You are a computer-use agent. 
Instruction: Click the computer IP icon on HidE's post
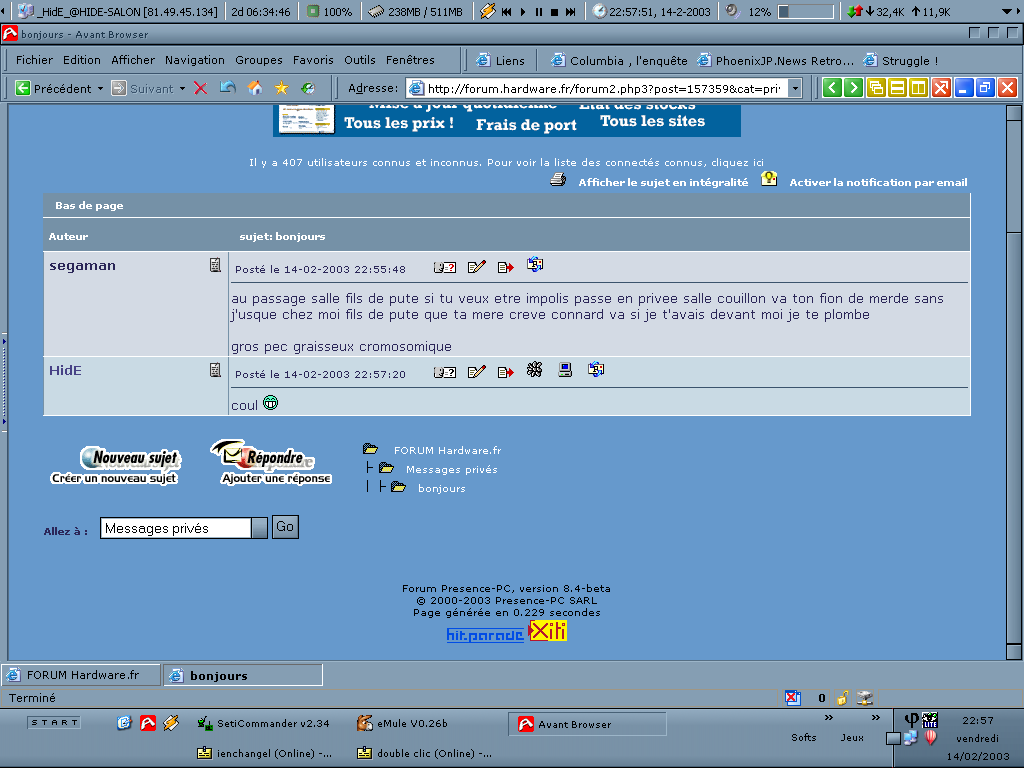564,370
